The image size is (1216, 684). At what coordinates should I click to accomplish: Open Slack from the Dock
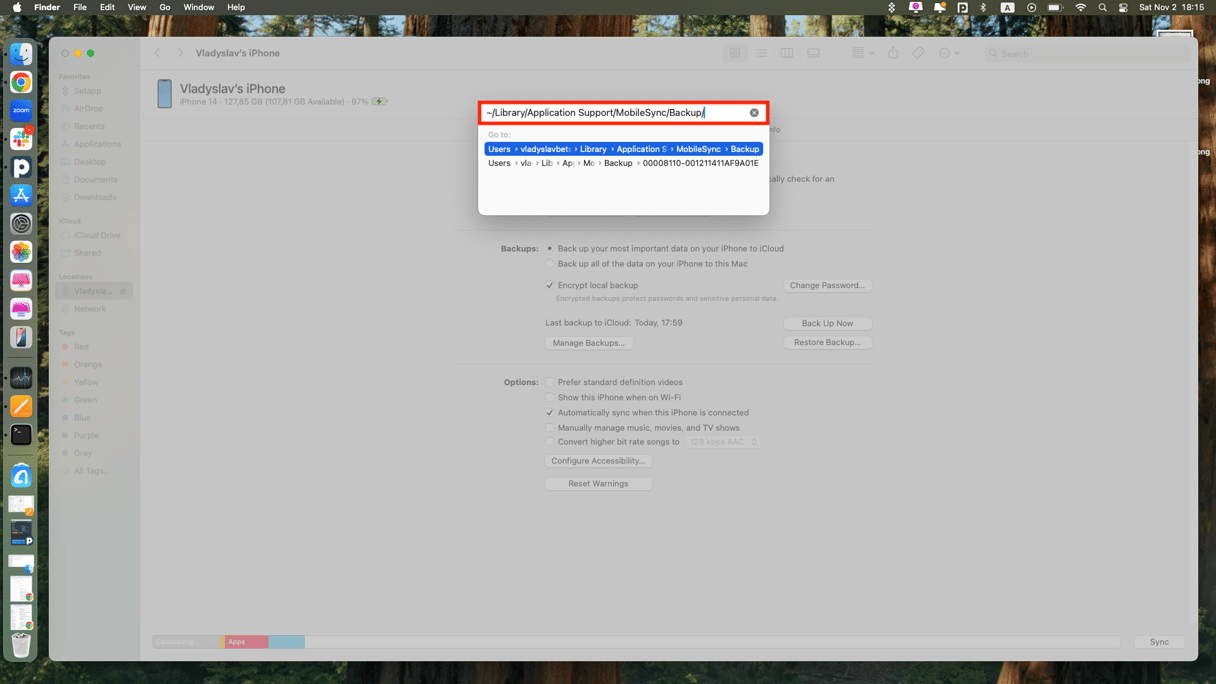21,139
